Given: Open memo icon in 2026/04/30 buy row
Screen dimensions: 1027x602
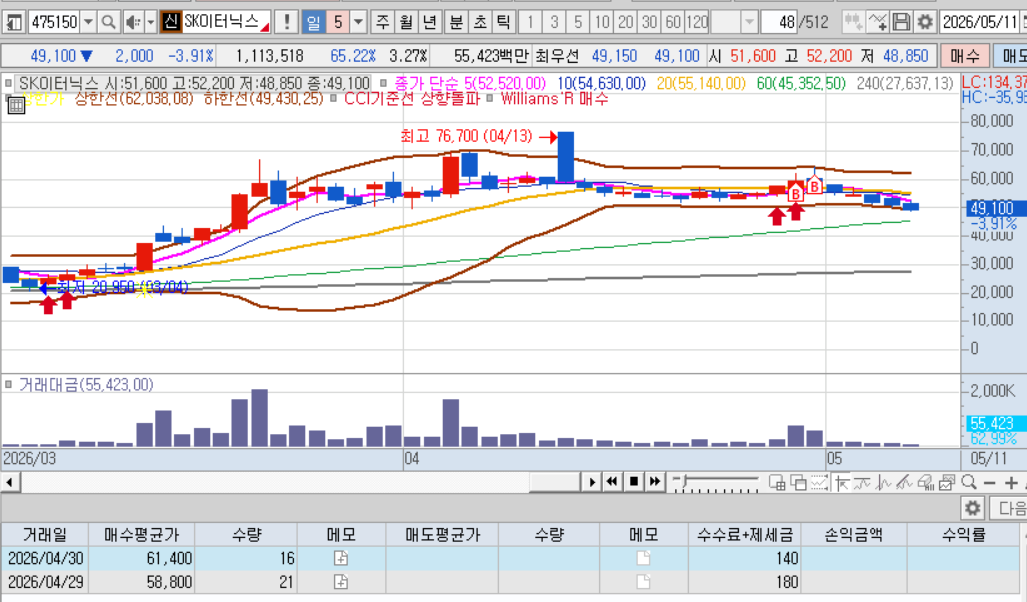Looking at the screenshot, I should [x=341, y=558].
